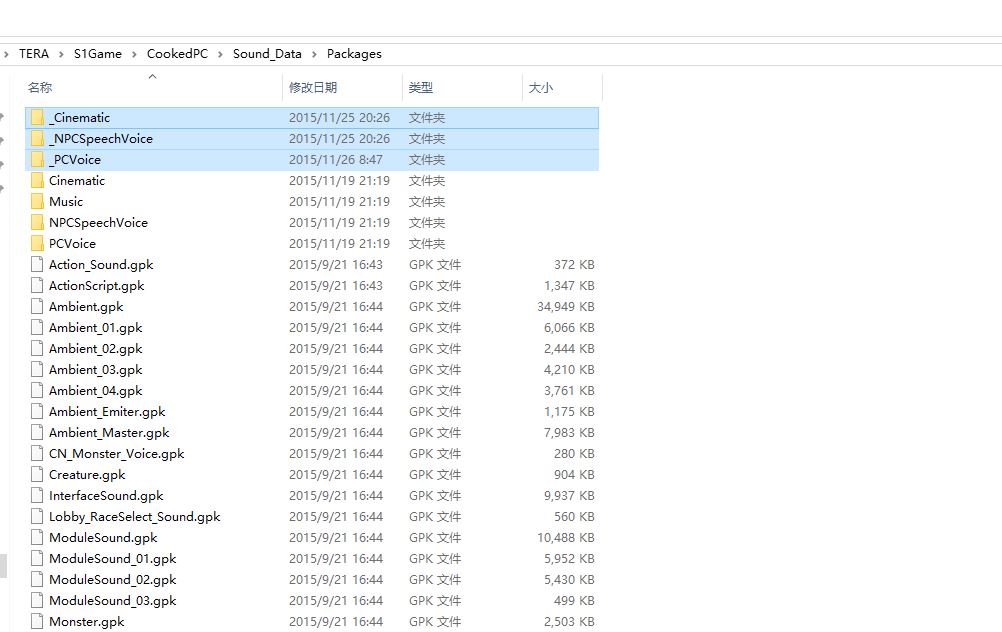Click the 372 KB size of Action_Sound.gpk
This screenshot has height=632, width=1002.
(574, 265)
